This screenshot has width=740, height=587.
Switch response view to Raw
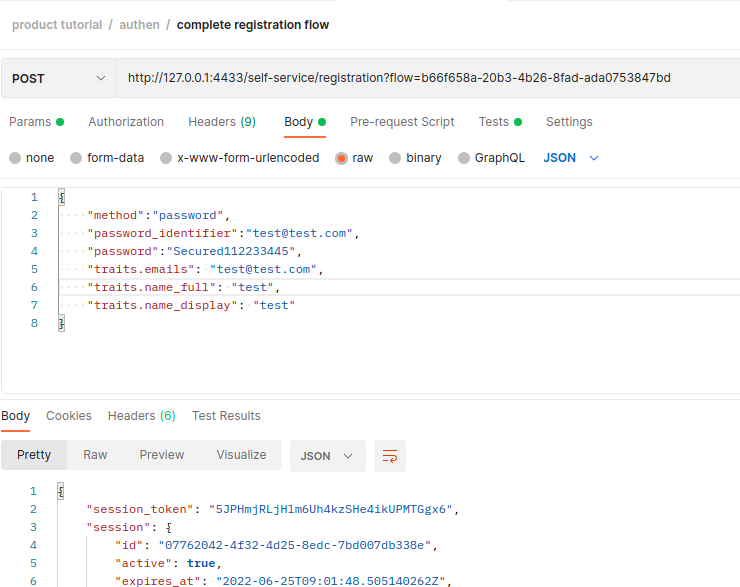coord(95,455)
